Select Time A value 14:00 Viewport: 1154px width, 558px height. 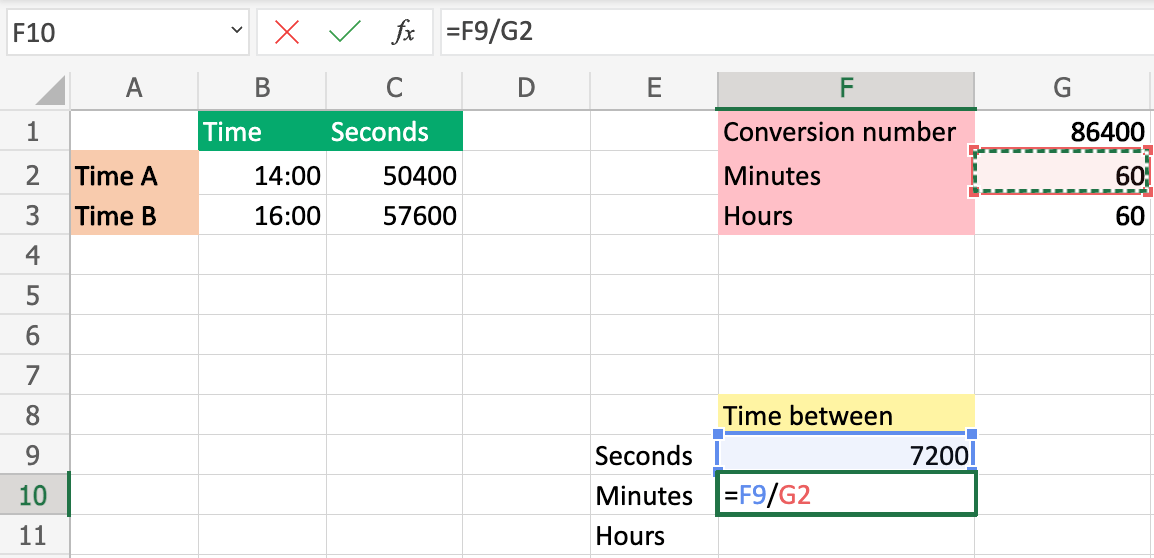point(262,176)
